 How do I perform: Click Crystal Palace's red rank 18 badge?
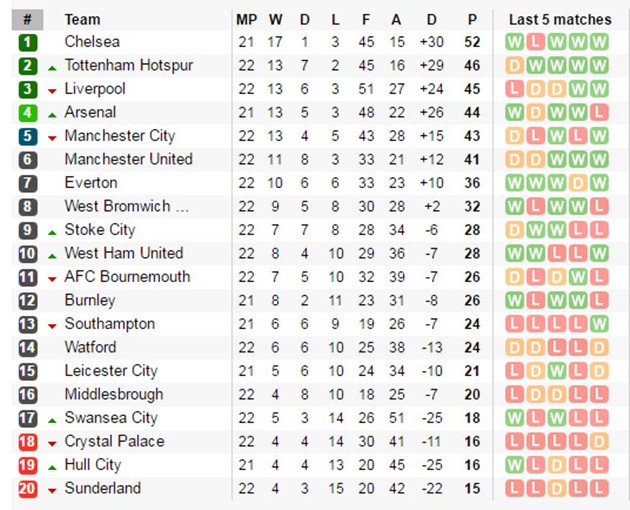[x=28, y=442]
